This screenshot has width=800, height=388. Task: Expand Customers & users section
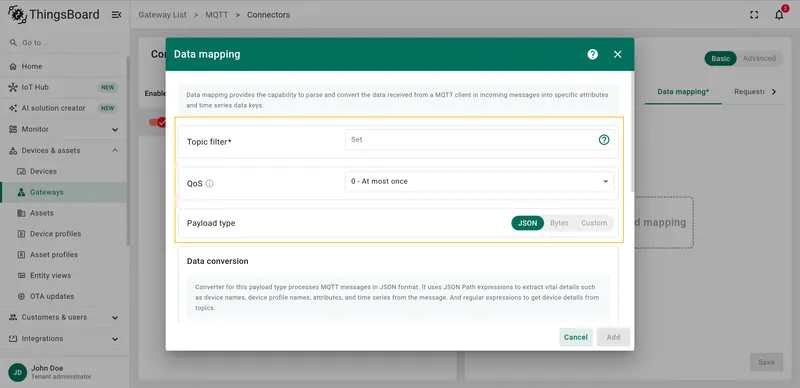click(x=115, y=318)
